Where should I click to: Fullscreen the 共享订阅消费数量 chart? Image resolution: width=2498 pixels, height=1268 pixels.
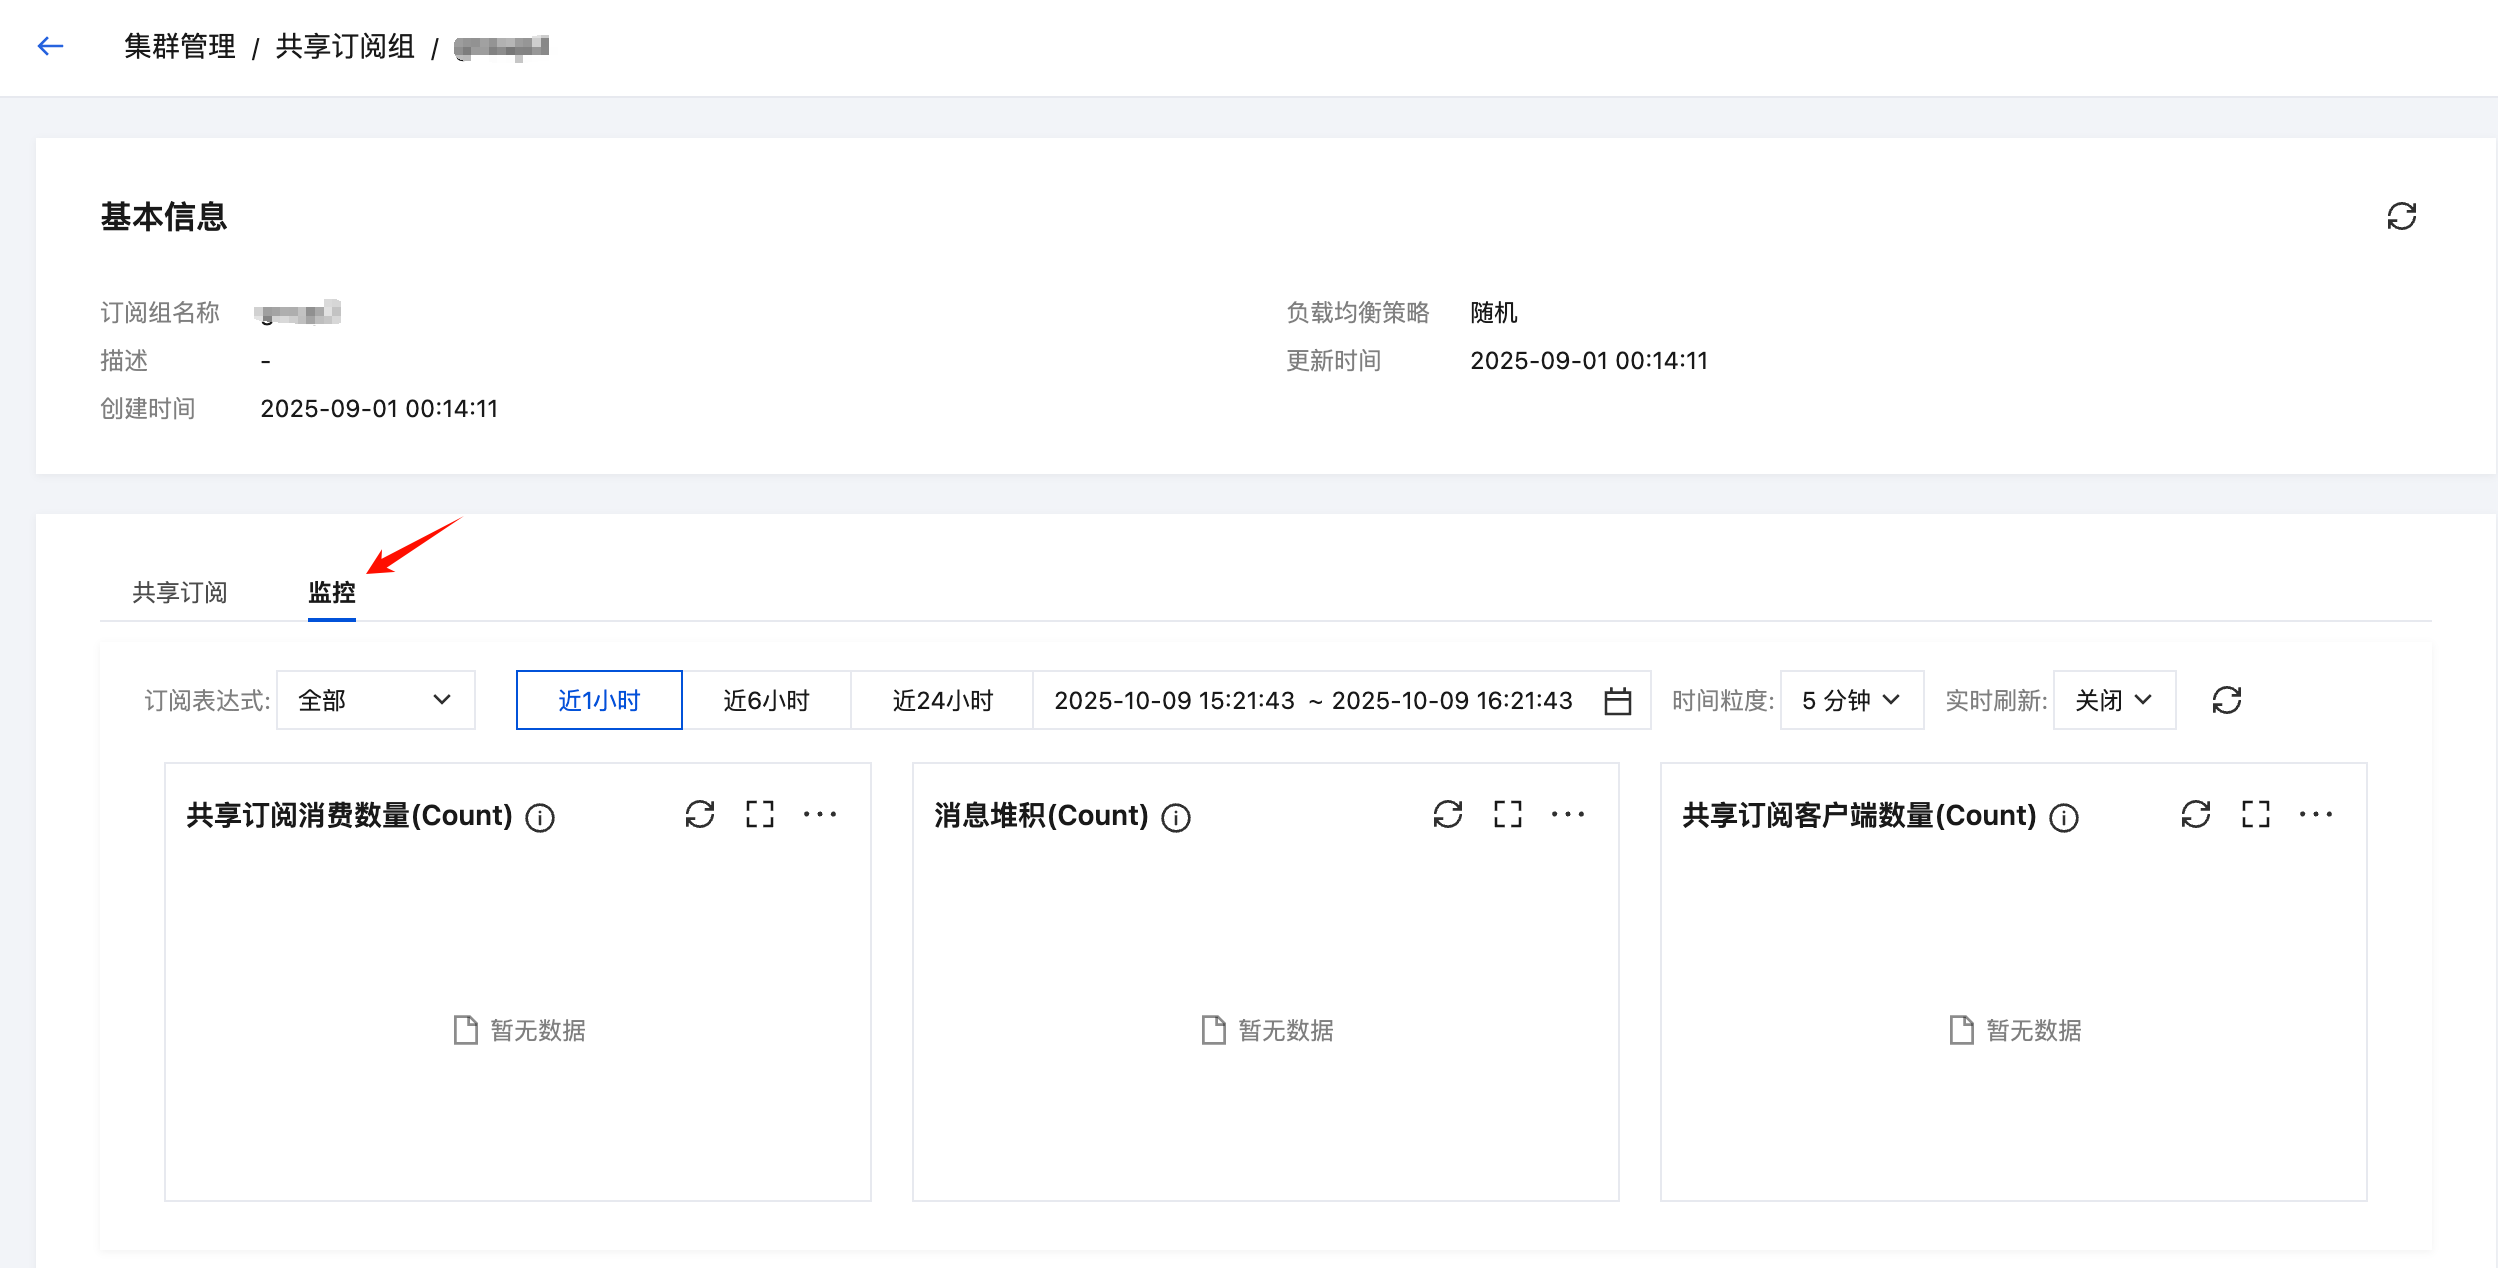[x=760, y=814]
